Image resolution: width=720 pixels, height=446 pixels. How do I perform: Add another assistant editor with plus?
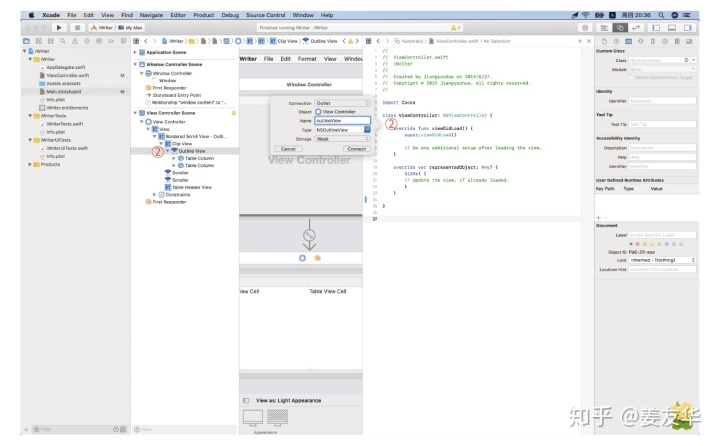point(579,41)
